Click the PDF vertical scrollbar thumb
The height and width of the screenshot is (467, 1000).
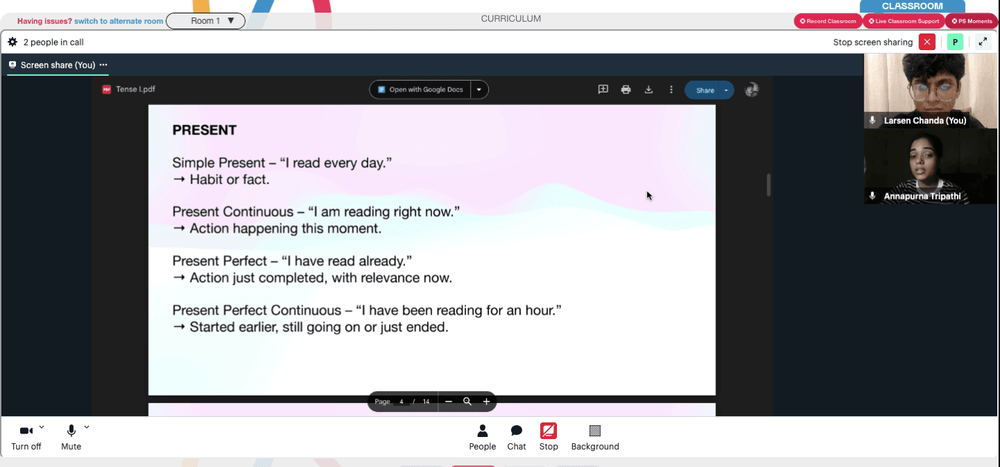click(x=768, y=185)
